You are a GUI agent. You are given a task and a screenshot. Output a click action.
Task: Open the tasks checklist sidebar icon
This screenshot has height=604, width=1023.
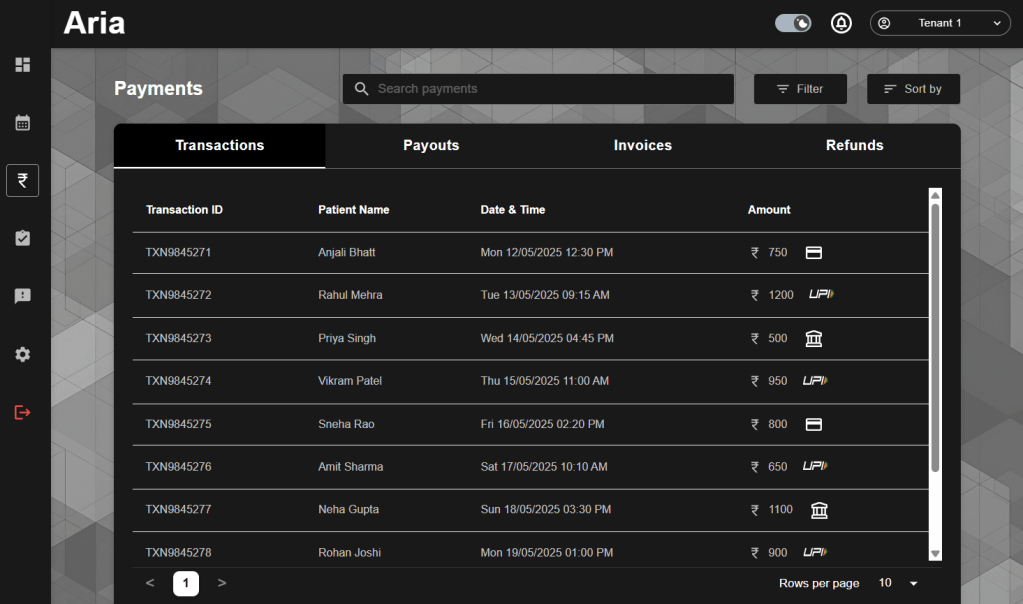point(22,238)
